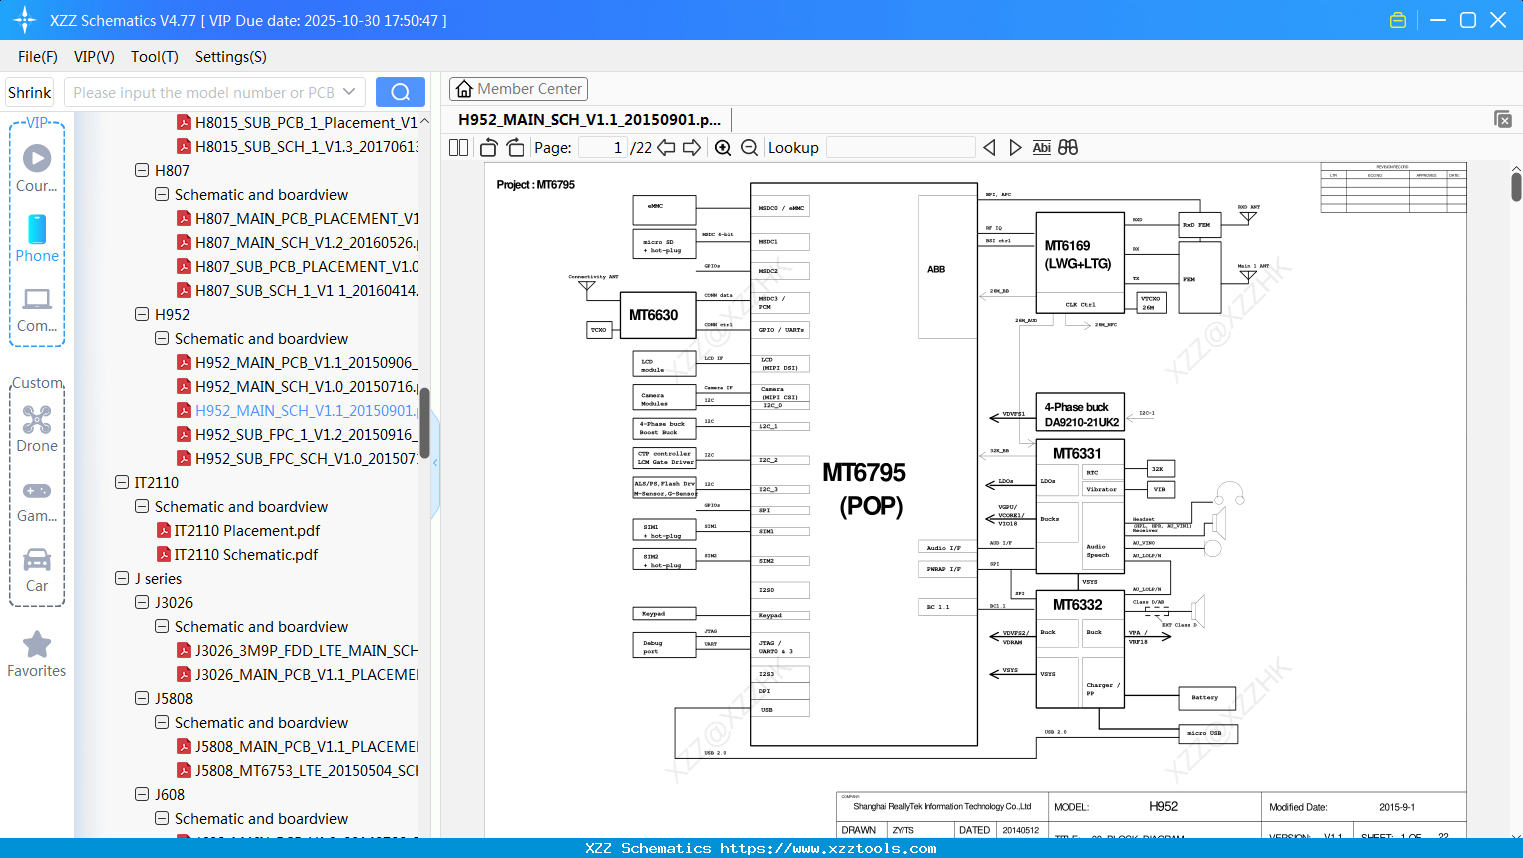Select the zoom in magnifier tool

pos(722,147)
